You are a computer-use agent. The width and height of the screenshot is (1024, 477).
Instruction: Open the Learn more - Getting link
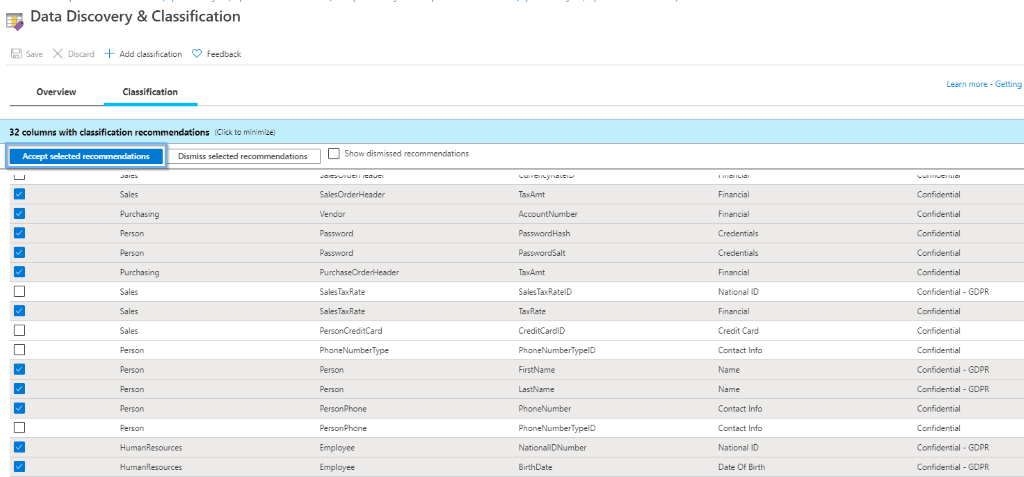click(x=984, y=84)
